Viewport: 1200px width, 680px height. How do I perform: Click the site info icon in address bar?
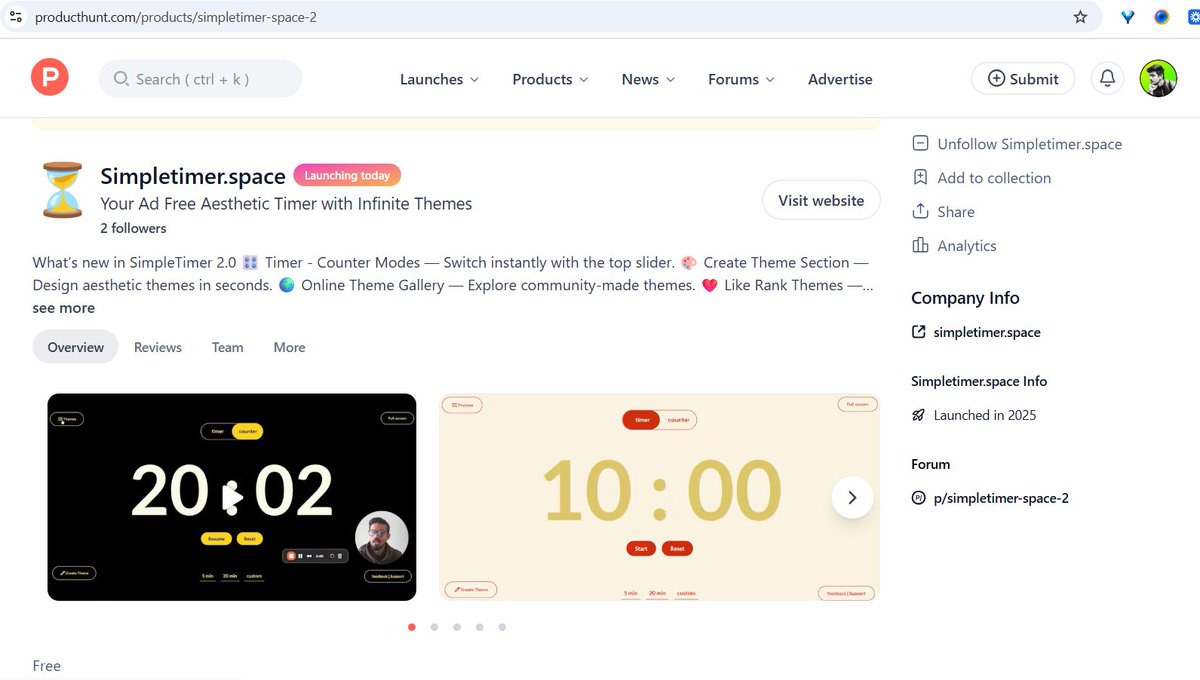15,17
